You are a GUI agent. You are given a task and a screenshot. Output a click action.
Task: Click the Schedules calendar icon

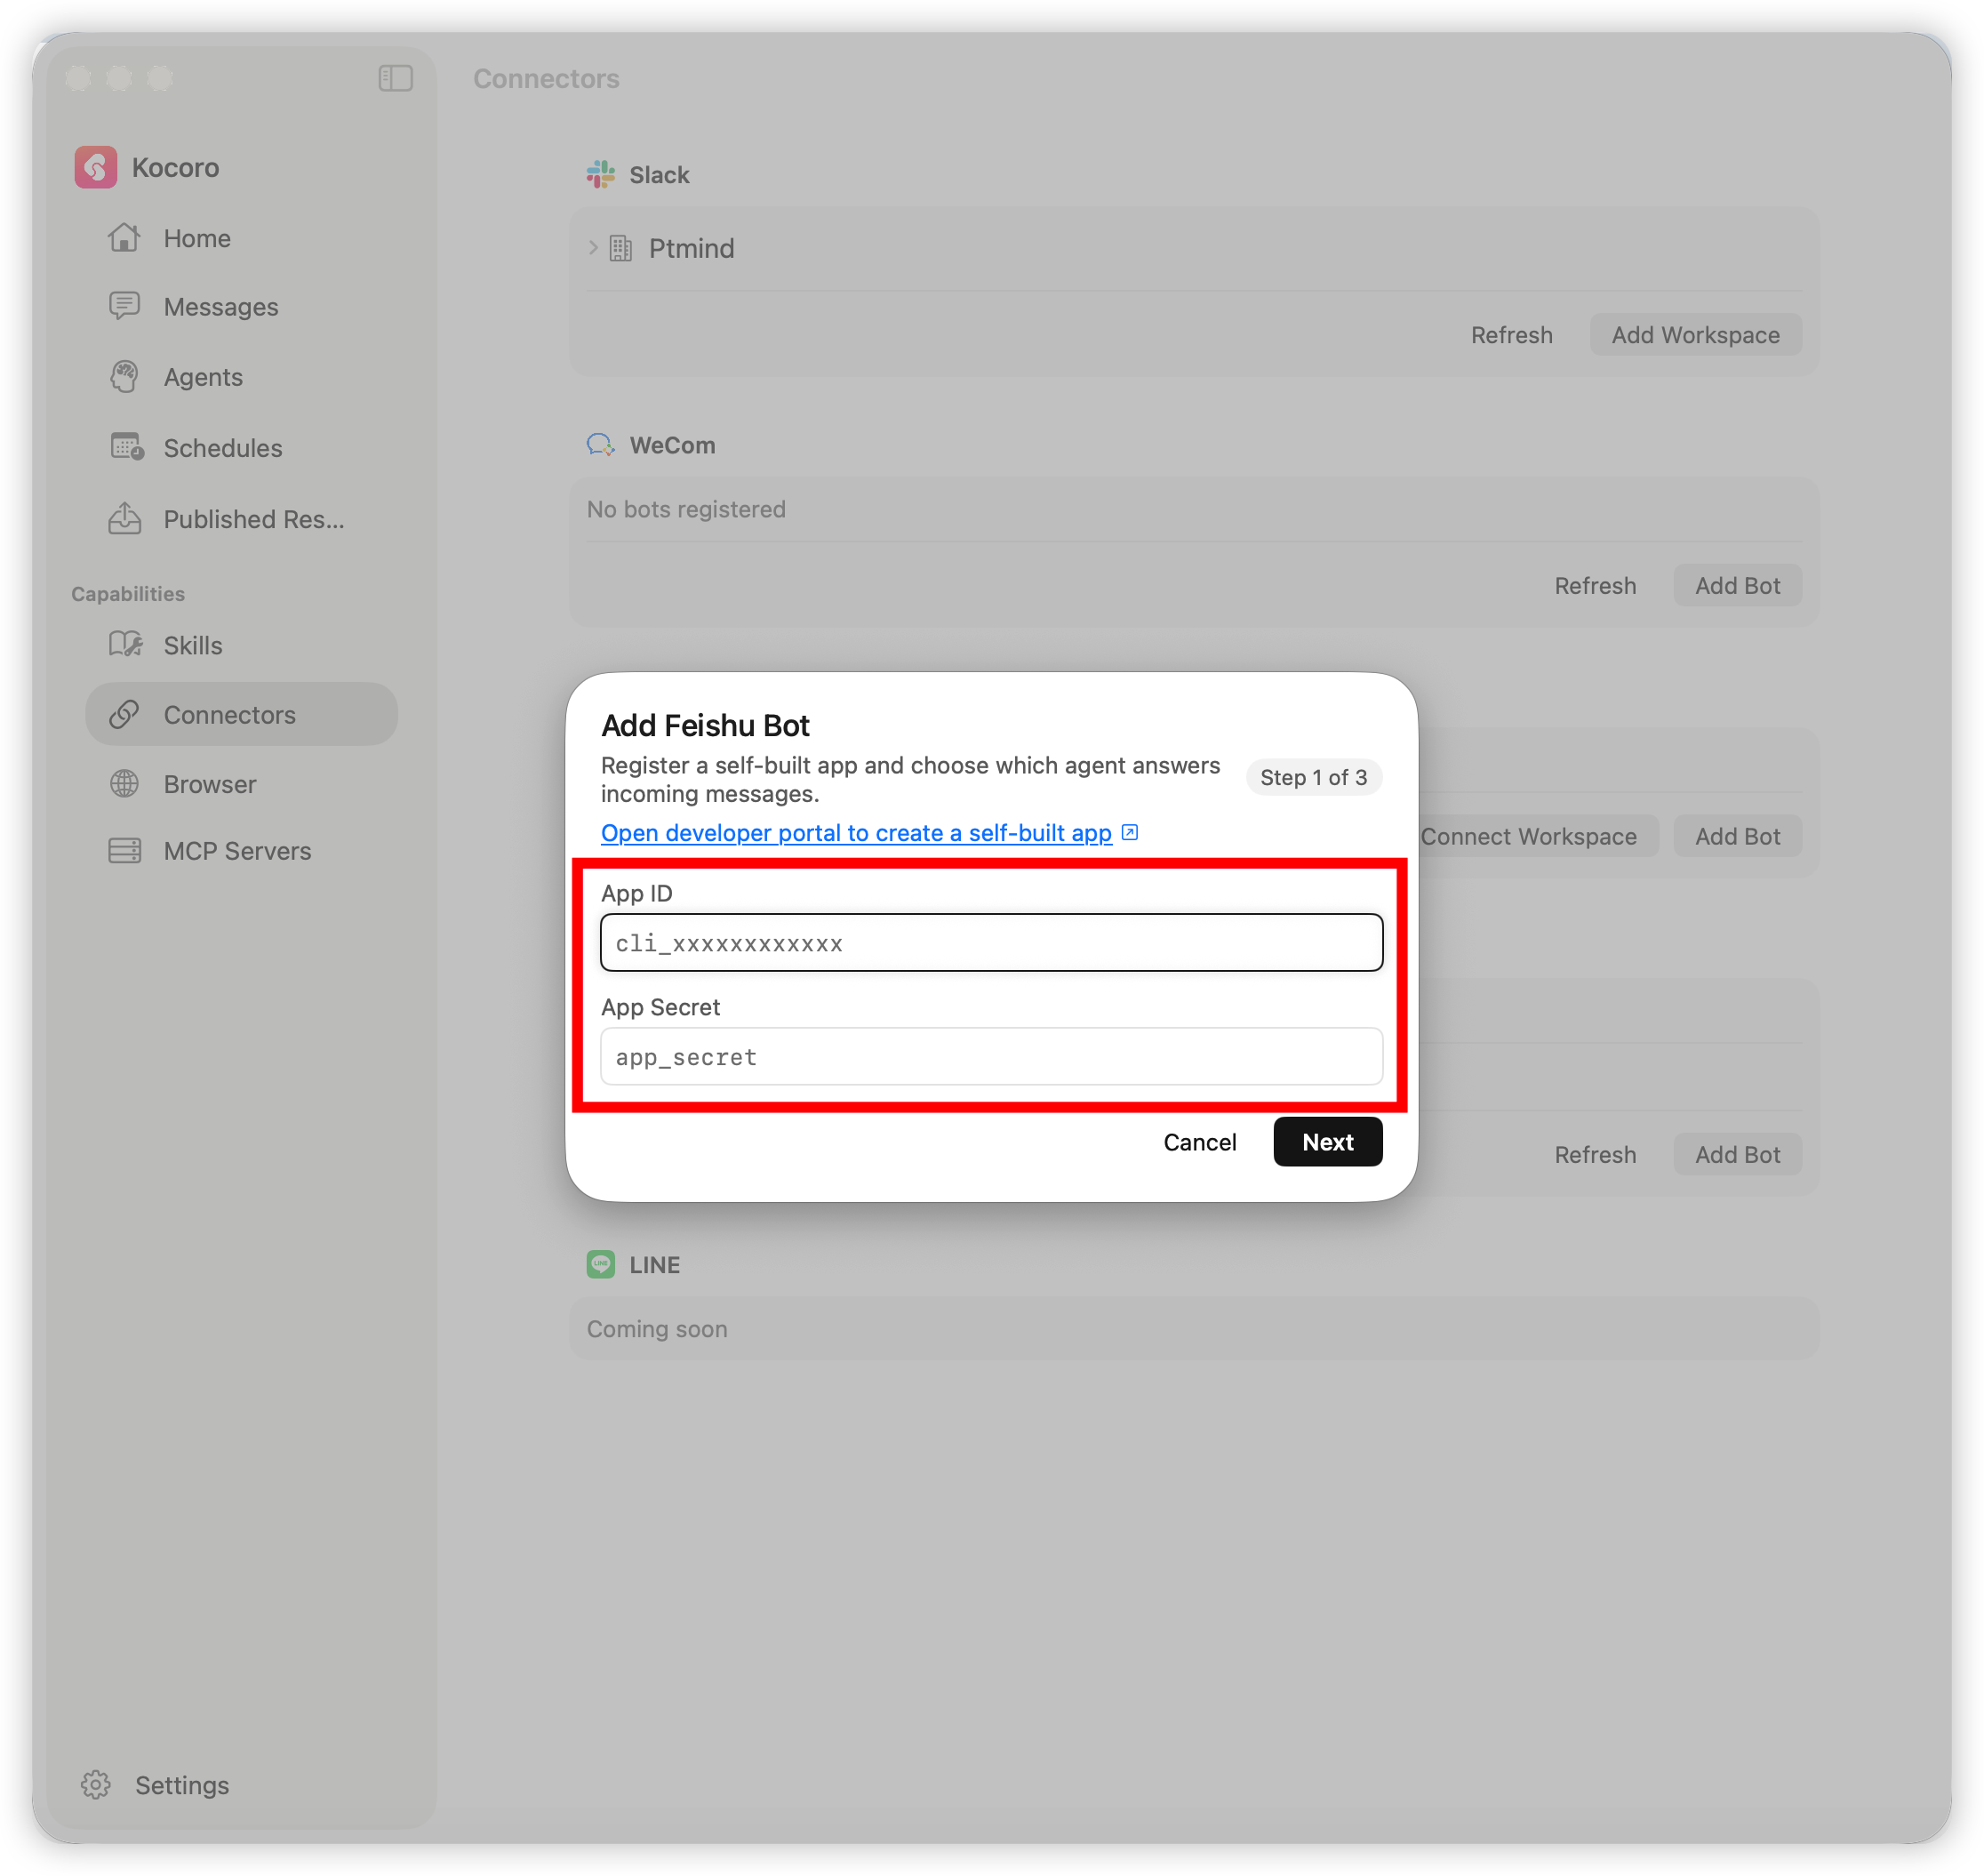point(126,447)
